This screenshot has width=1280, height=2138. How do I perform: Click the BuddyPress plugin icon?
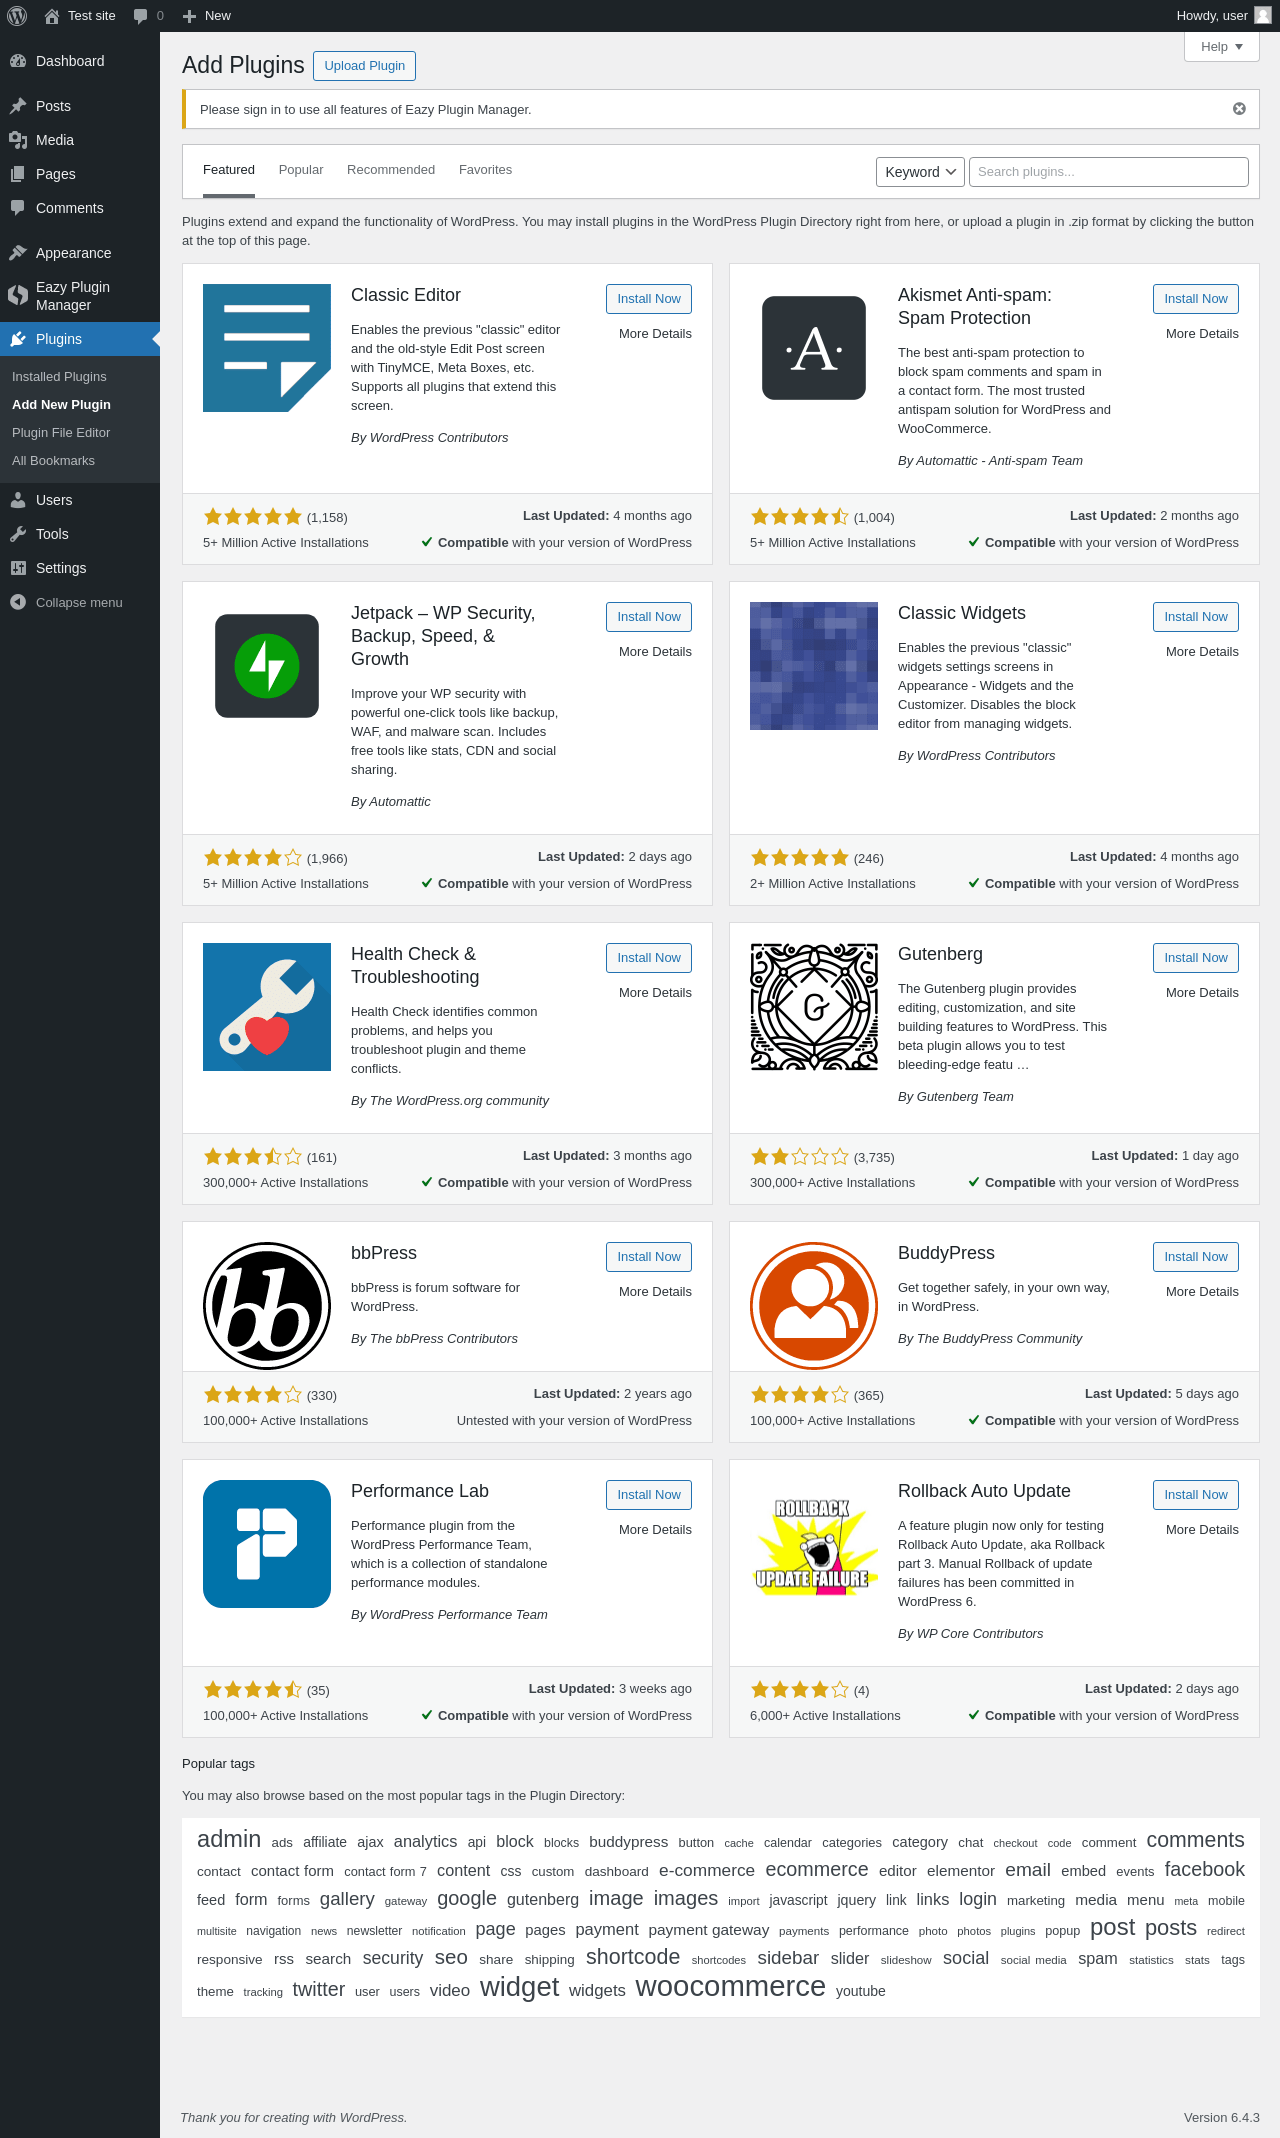(x=814, y=1306)
